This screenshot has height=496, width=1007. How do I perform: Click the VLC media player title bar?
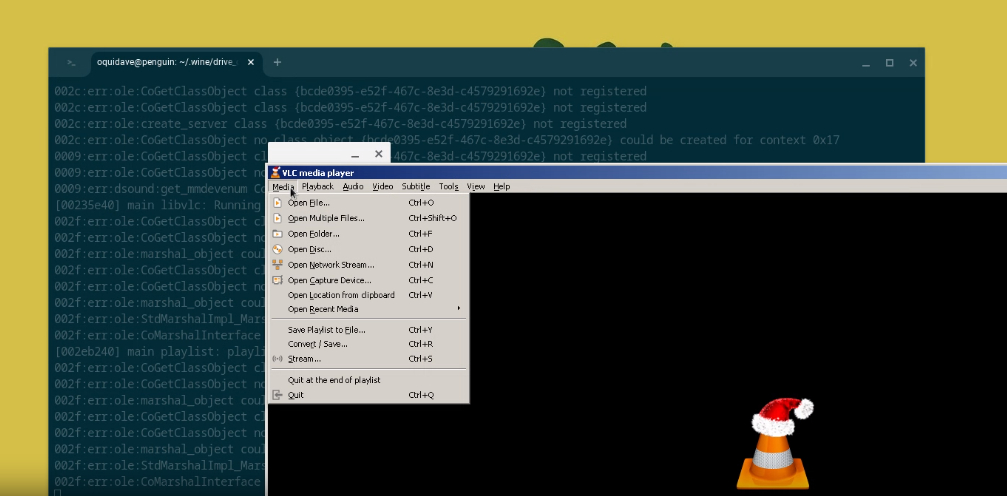[637, 172]
